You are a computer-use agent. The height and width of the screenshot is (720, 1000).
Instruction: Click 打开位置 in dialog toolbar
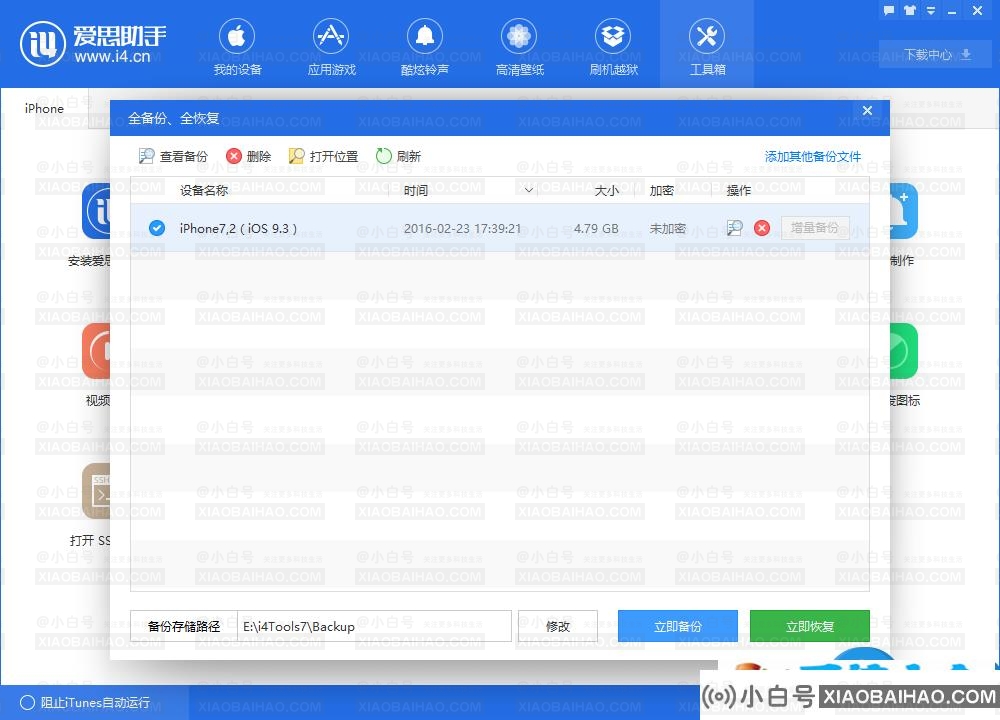[323, 156]
